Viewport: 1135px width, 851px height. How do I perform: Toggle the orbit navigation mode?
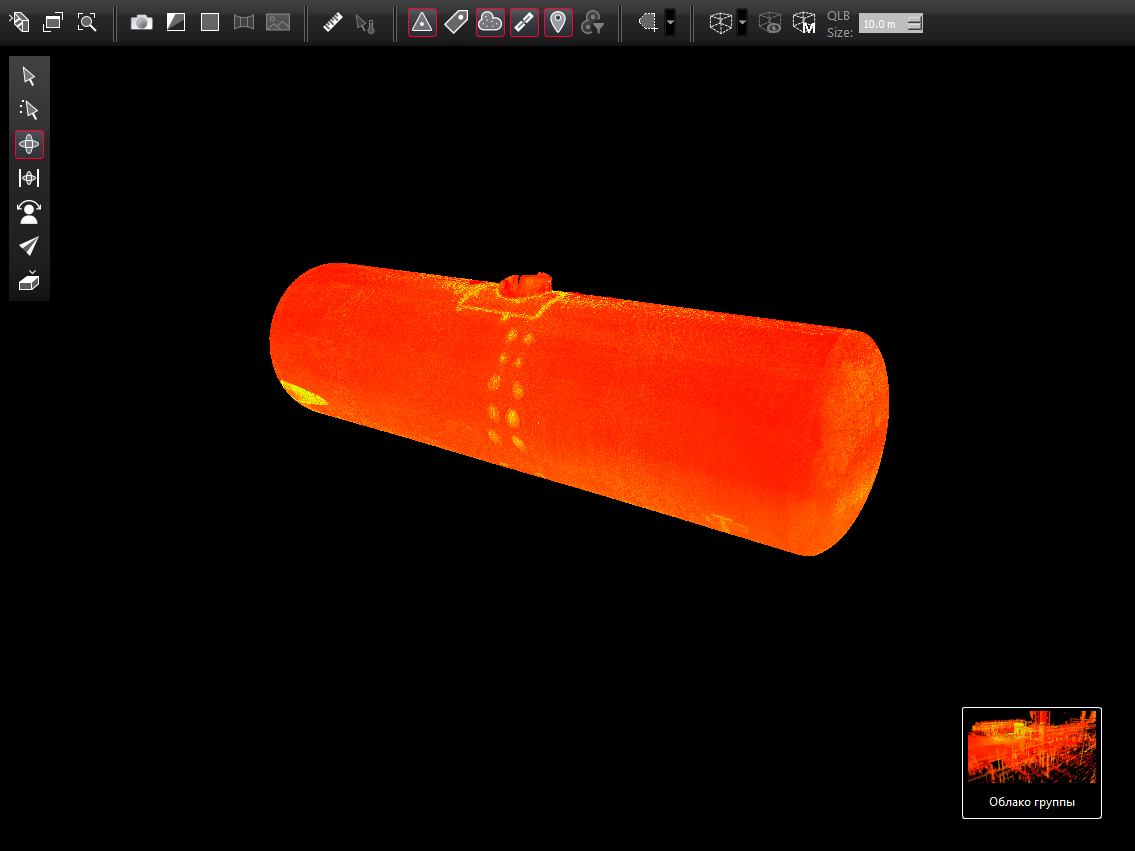click(x=29, y=144)
